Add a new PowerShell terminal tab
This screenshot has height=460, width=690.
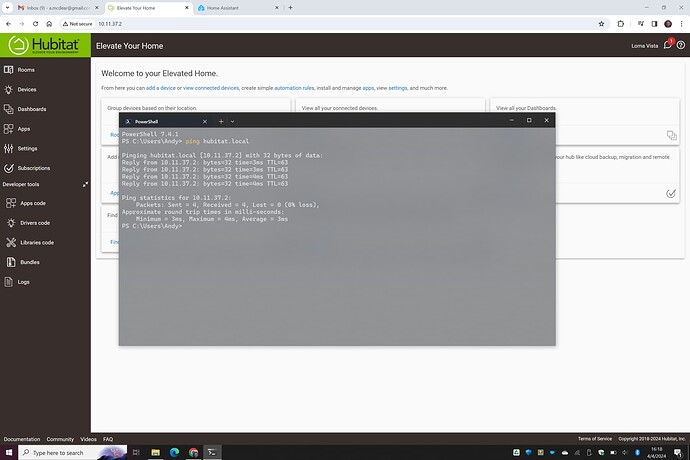(221, 121)
